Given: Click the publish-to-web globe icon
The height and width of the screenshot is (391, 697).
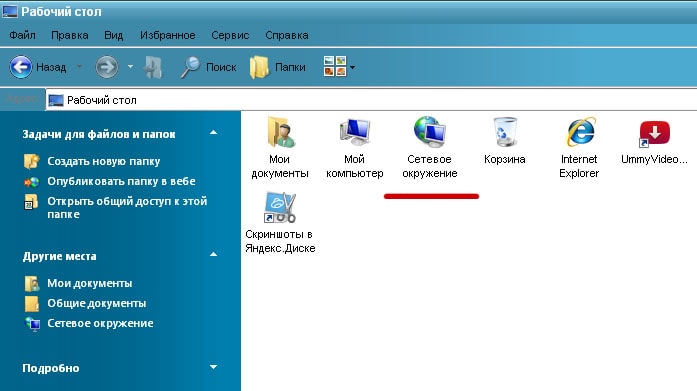Looking at the screenshot, I should pyautogui.click(x=32, y=182).
